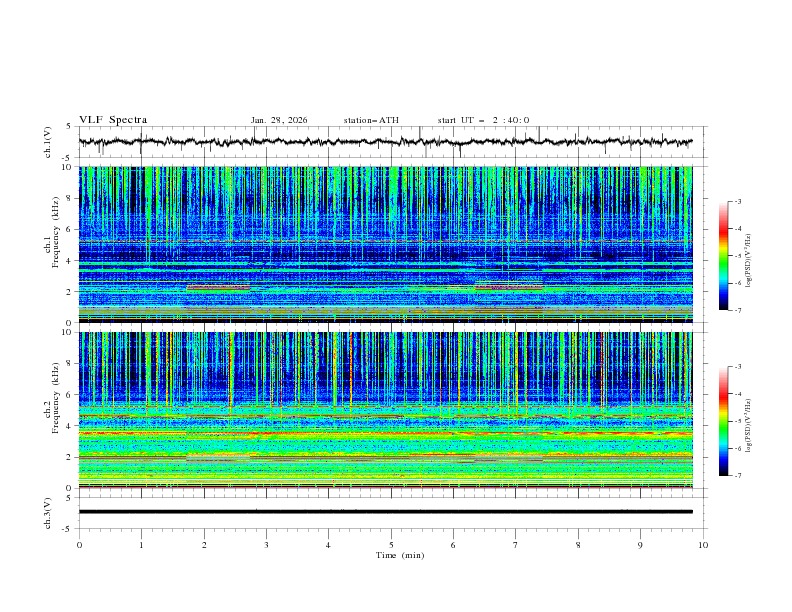Select the date text "Jan. 28, 2026"
The height and width of the screenshot is (612, 792).
tap(279, 120)
